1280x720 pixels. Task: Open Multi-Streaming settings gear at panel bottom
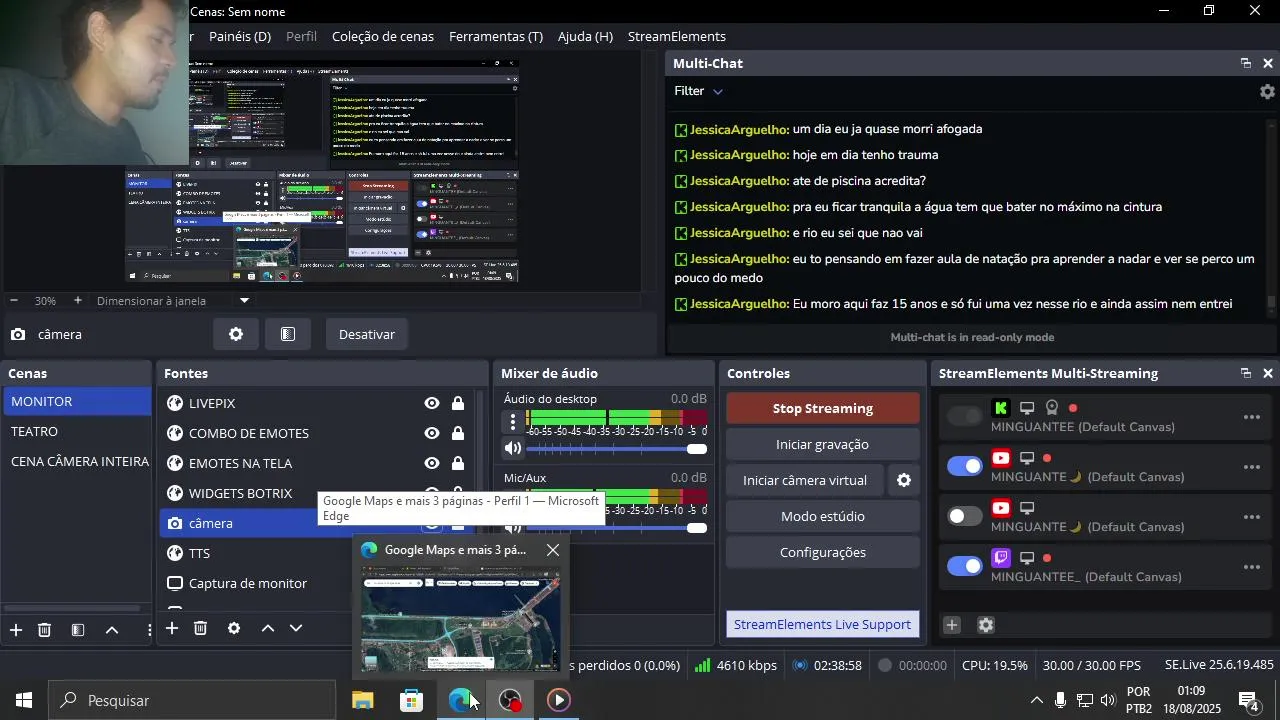(986, 625)
